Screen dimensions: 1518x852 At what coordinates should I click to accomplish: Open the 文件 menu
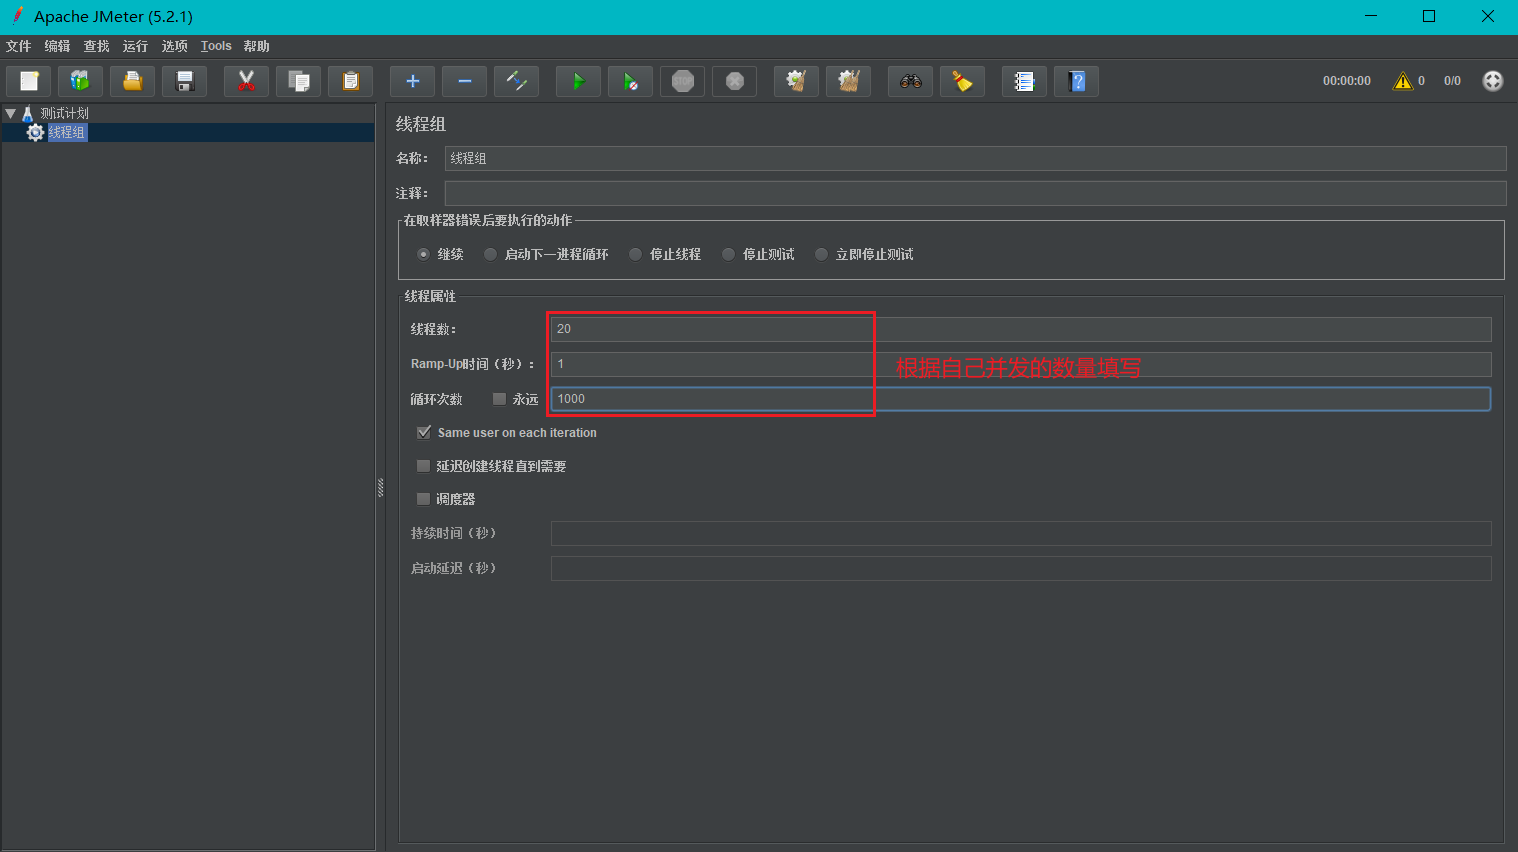tap(18, 46)
